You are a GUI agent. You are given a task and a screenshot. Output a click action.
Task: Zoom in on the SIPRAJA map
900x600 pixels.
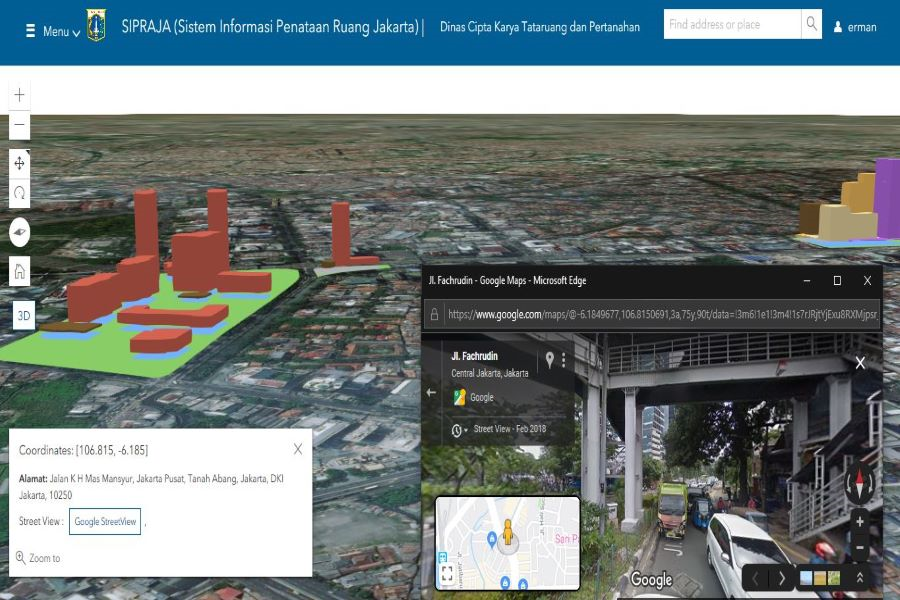pyautogui.click(x=20, y=95)
